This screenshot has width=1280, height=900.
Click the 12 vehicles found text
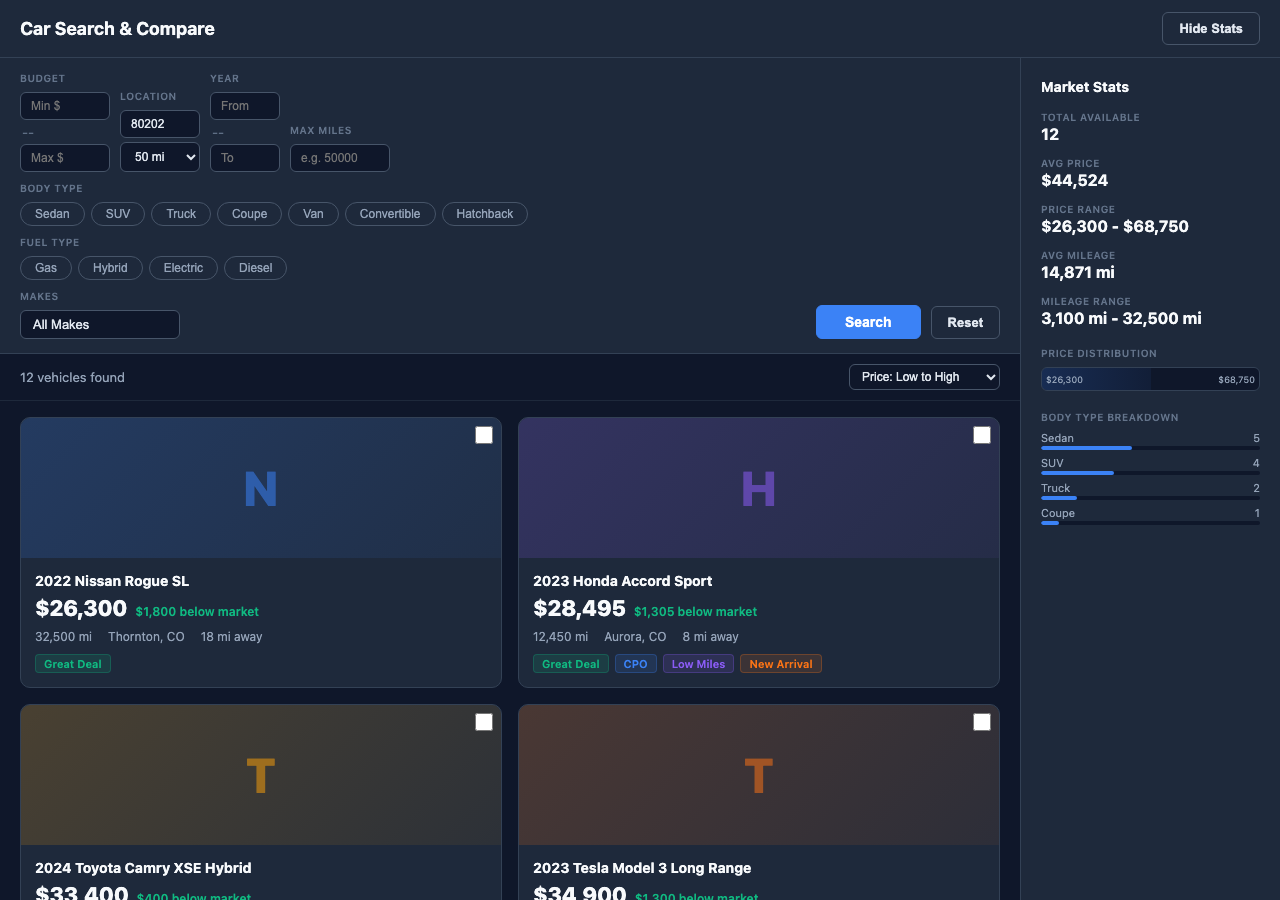(x=72, y=377)
